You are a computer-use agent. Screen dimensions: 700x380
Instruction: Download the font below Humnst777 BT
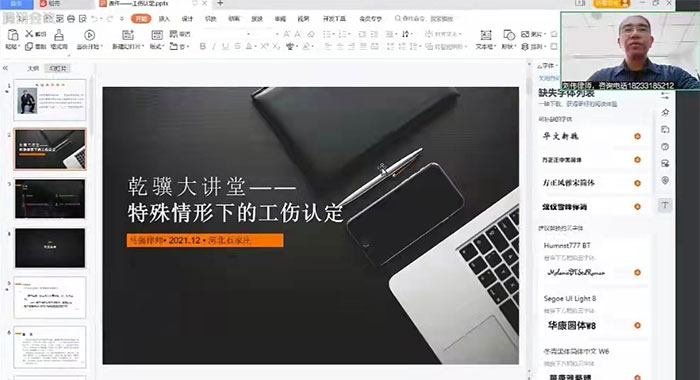tap(638, 272)
